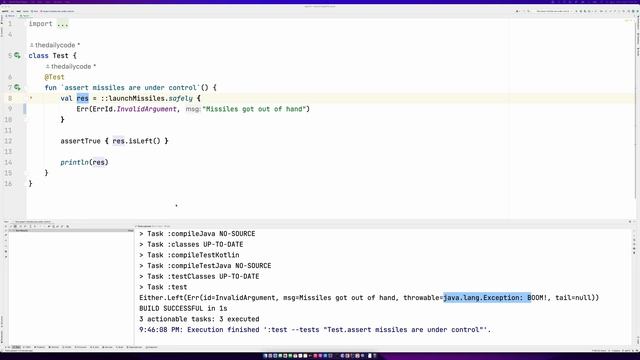Image resolution: width=640 pixels, height=360 pixels.
Task: Click Either.Left at start of output line
Action: click(161, 298)
